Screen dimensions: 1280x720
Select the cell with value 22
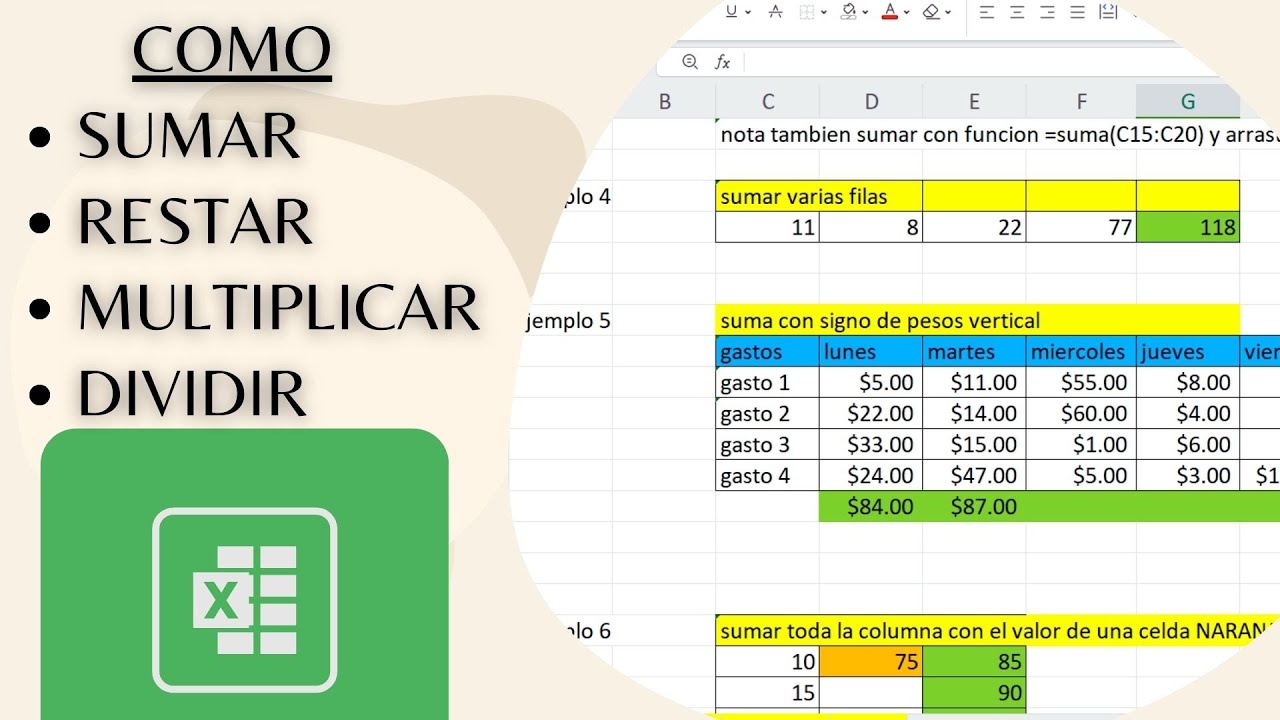point(974,227)
